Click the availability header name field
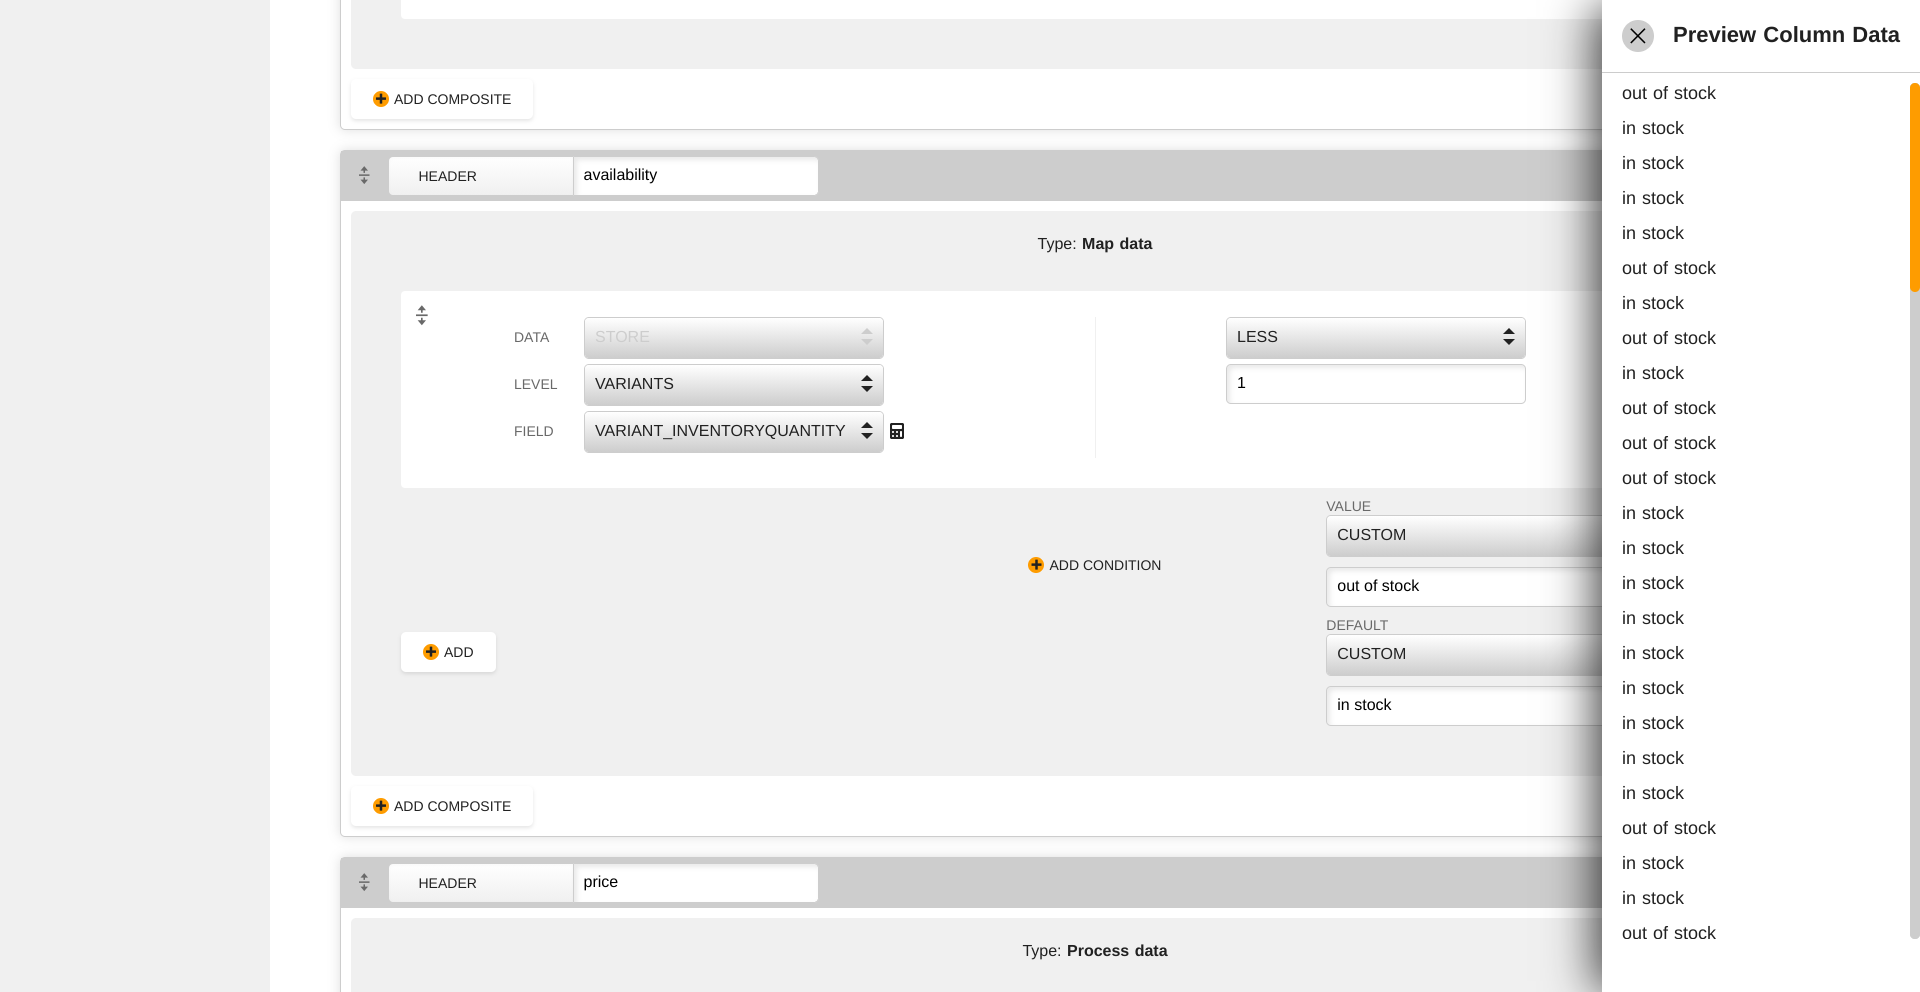Image resolution: width=1920 pixels, height=992 pixels. click(x=696, y=175)
